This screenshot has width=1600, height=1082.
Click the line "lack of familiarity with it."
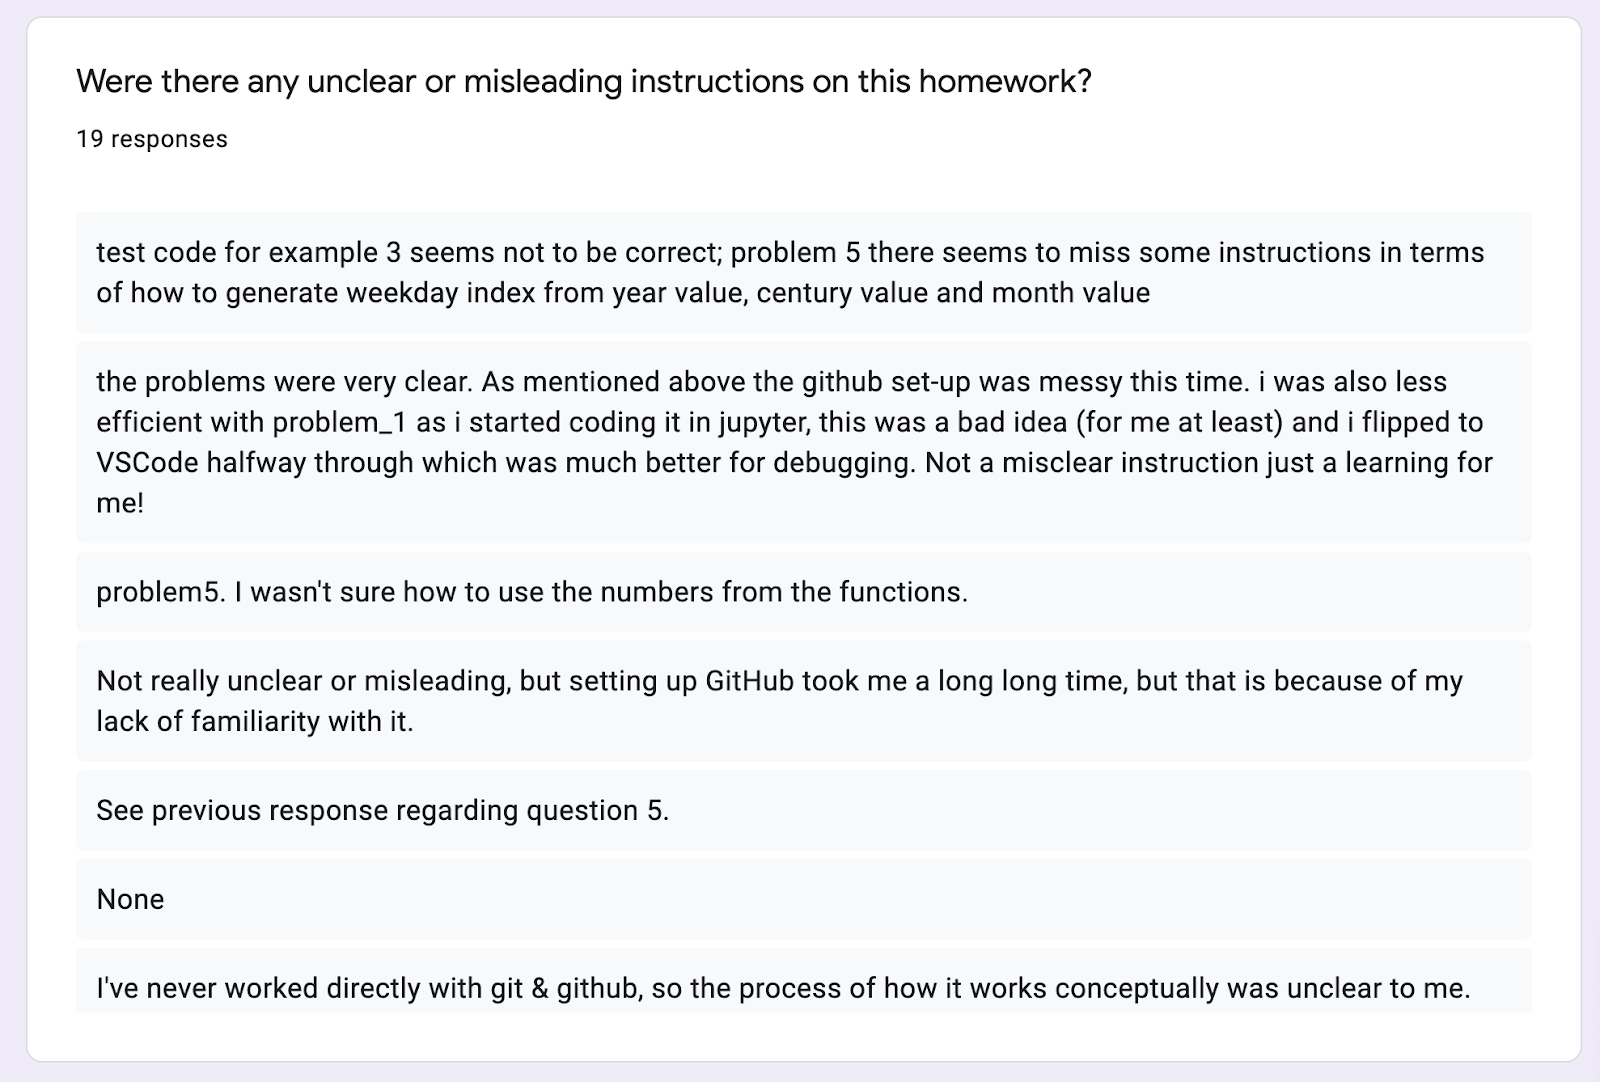pyautogui.click(x=255, y=721)
